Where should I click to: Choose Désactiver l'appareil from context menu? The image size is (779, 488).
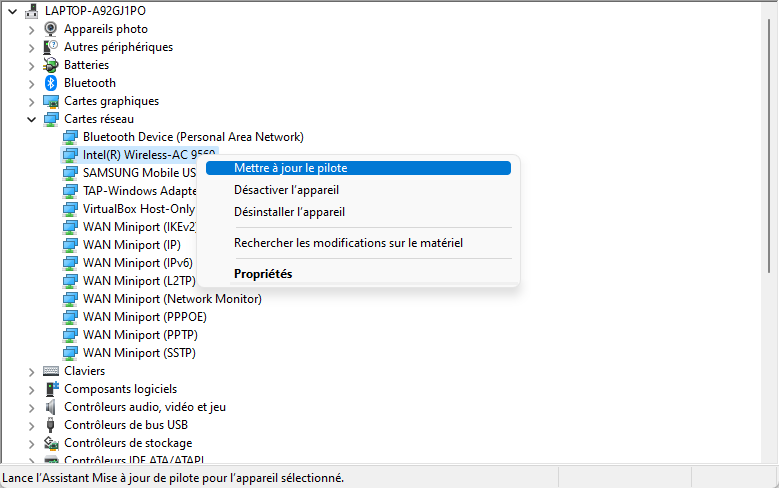coord(358,190)
